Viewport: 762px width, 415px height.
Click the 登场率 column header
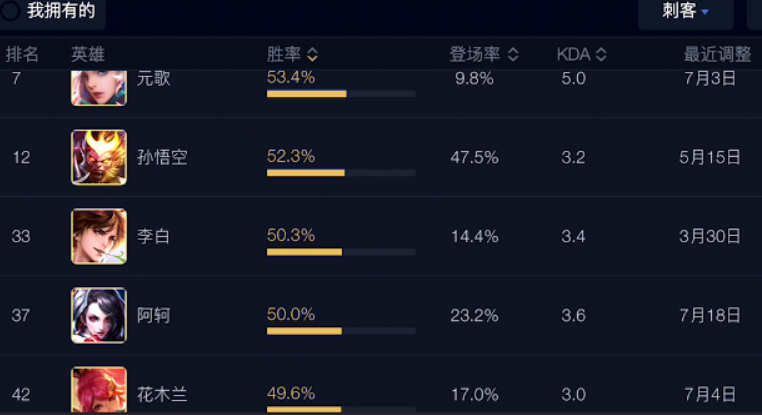point(475,54)
